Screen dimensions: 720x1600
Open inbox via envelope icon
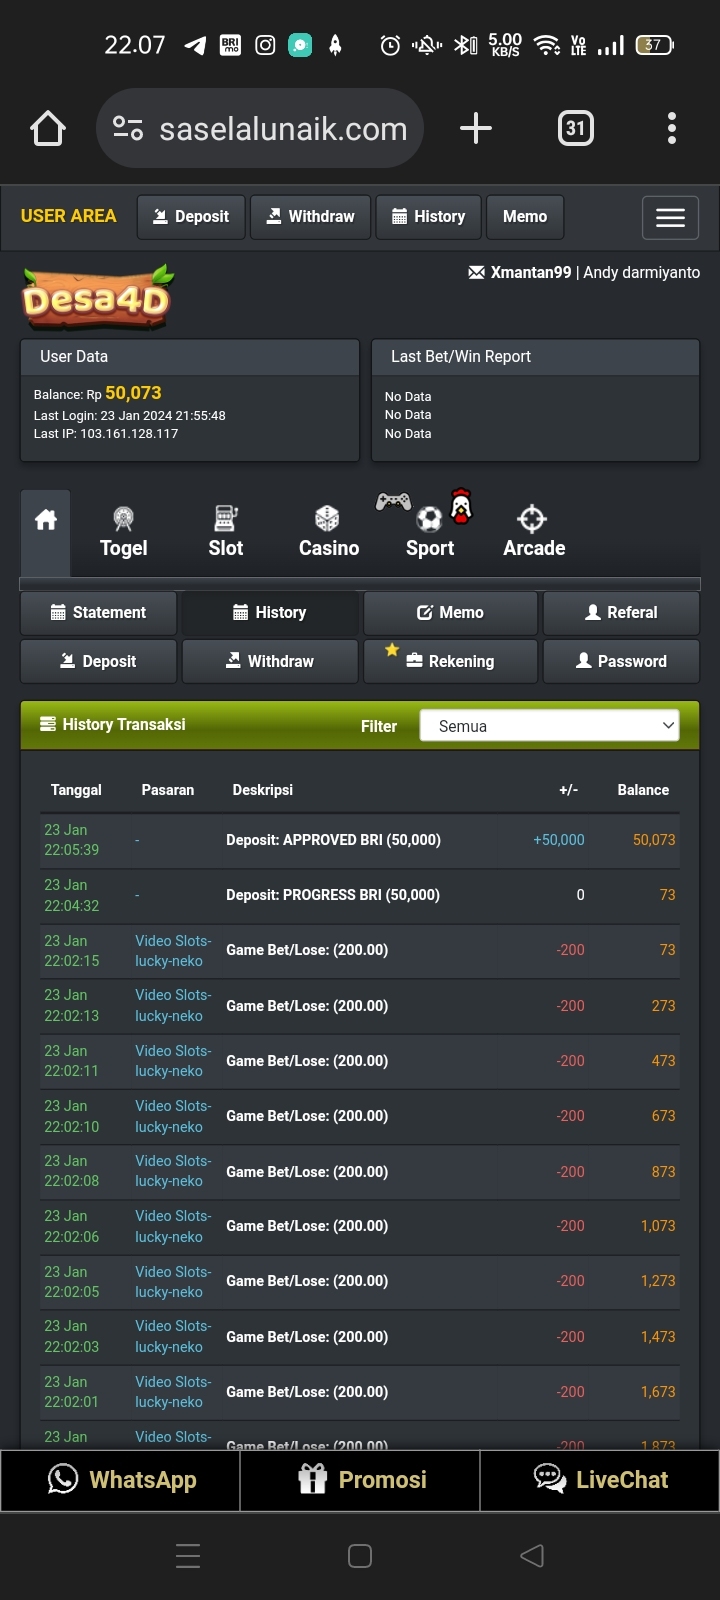pyautogui.click(x=477, y=273)
